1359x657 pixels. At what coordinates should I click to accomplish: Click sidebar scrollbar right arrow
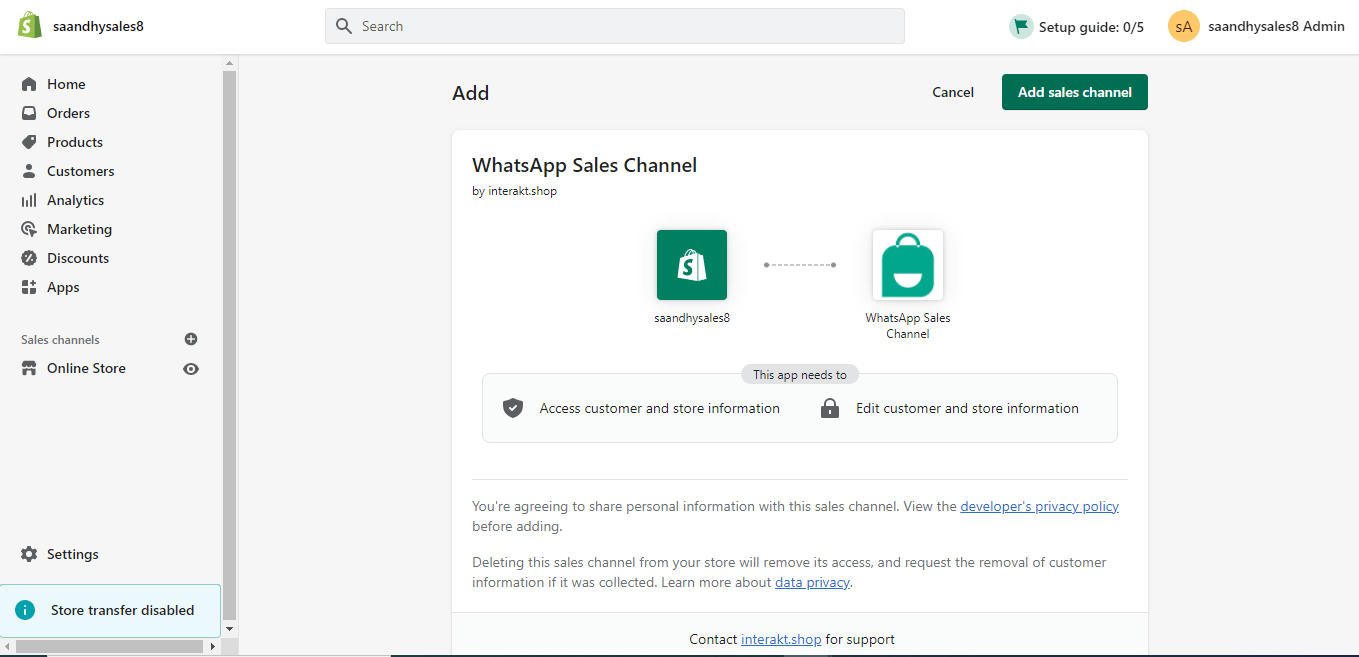pyautogui.click(x=213, y=647)
